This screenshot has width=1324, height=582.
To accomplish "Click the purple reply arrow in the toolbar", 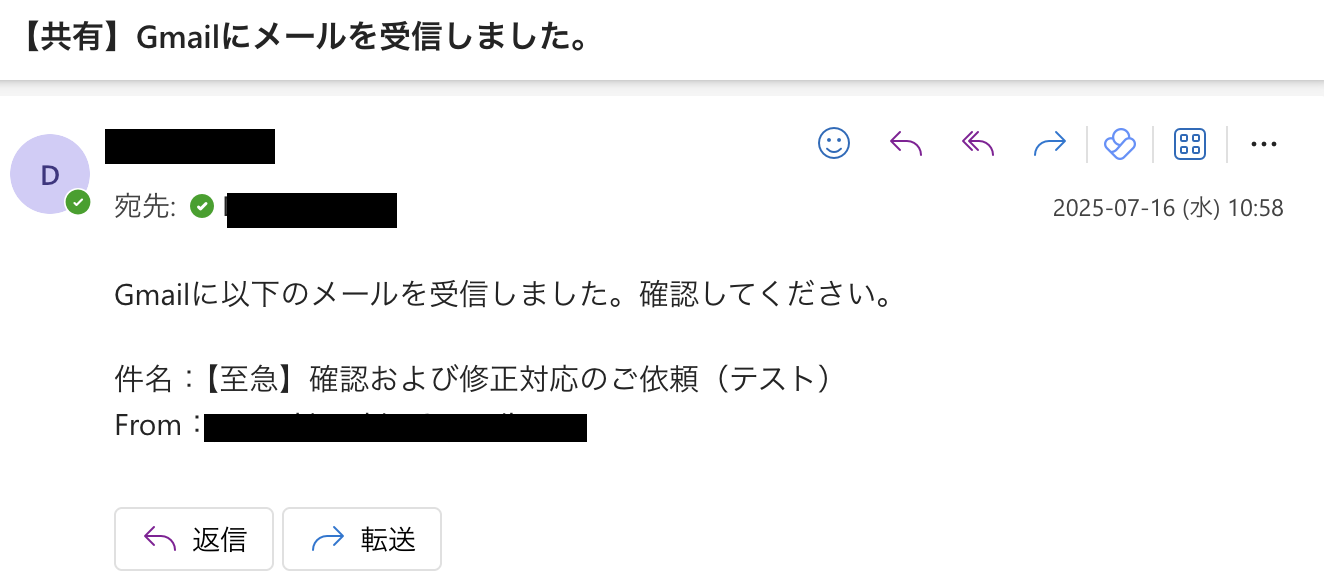I will [x=905, y=145].
